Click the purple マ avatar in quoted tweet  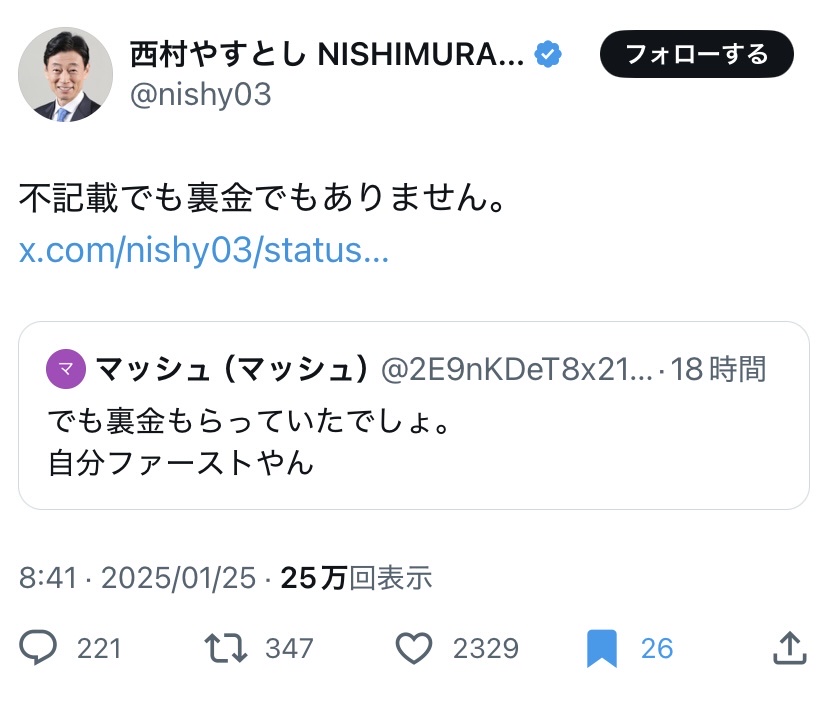point(66,369)
